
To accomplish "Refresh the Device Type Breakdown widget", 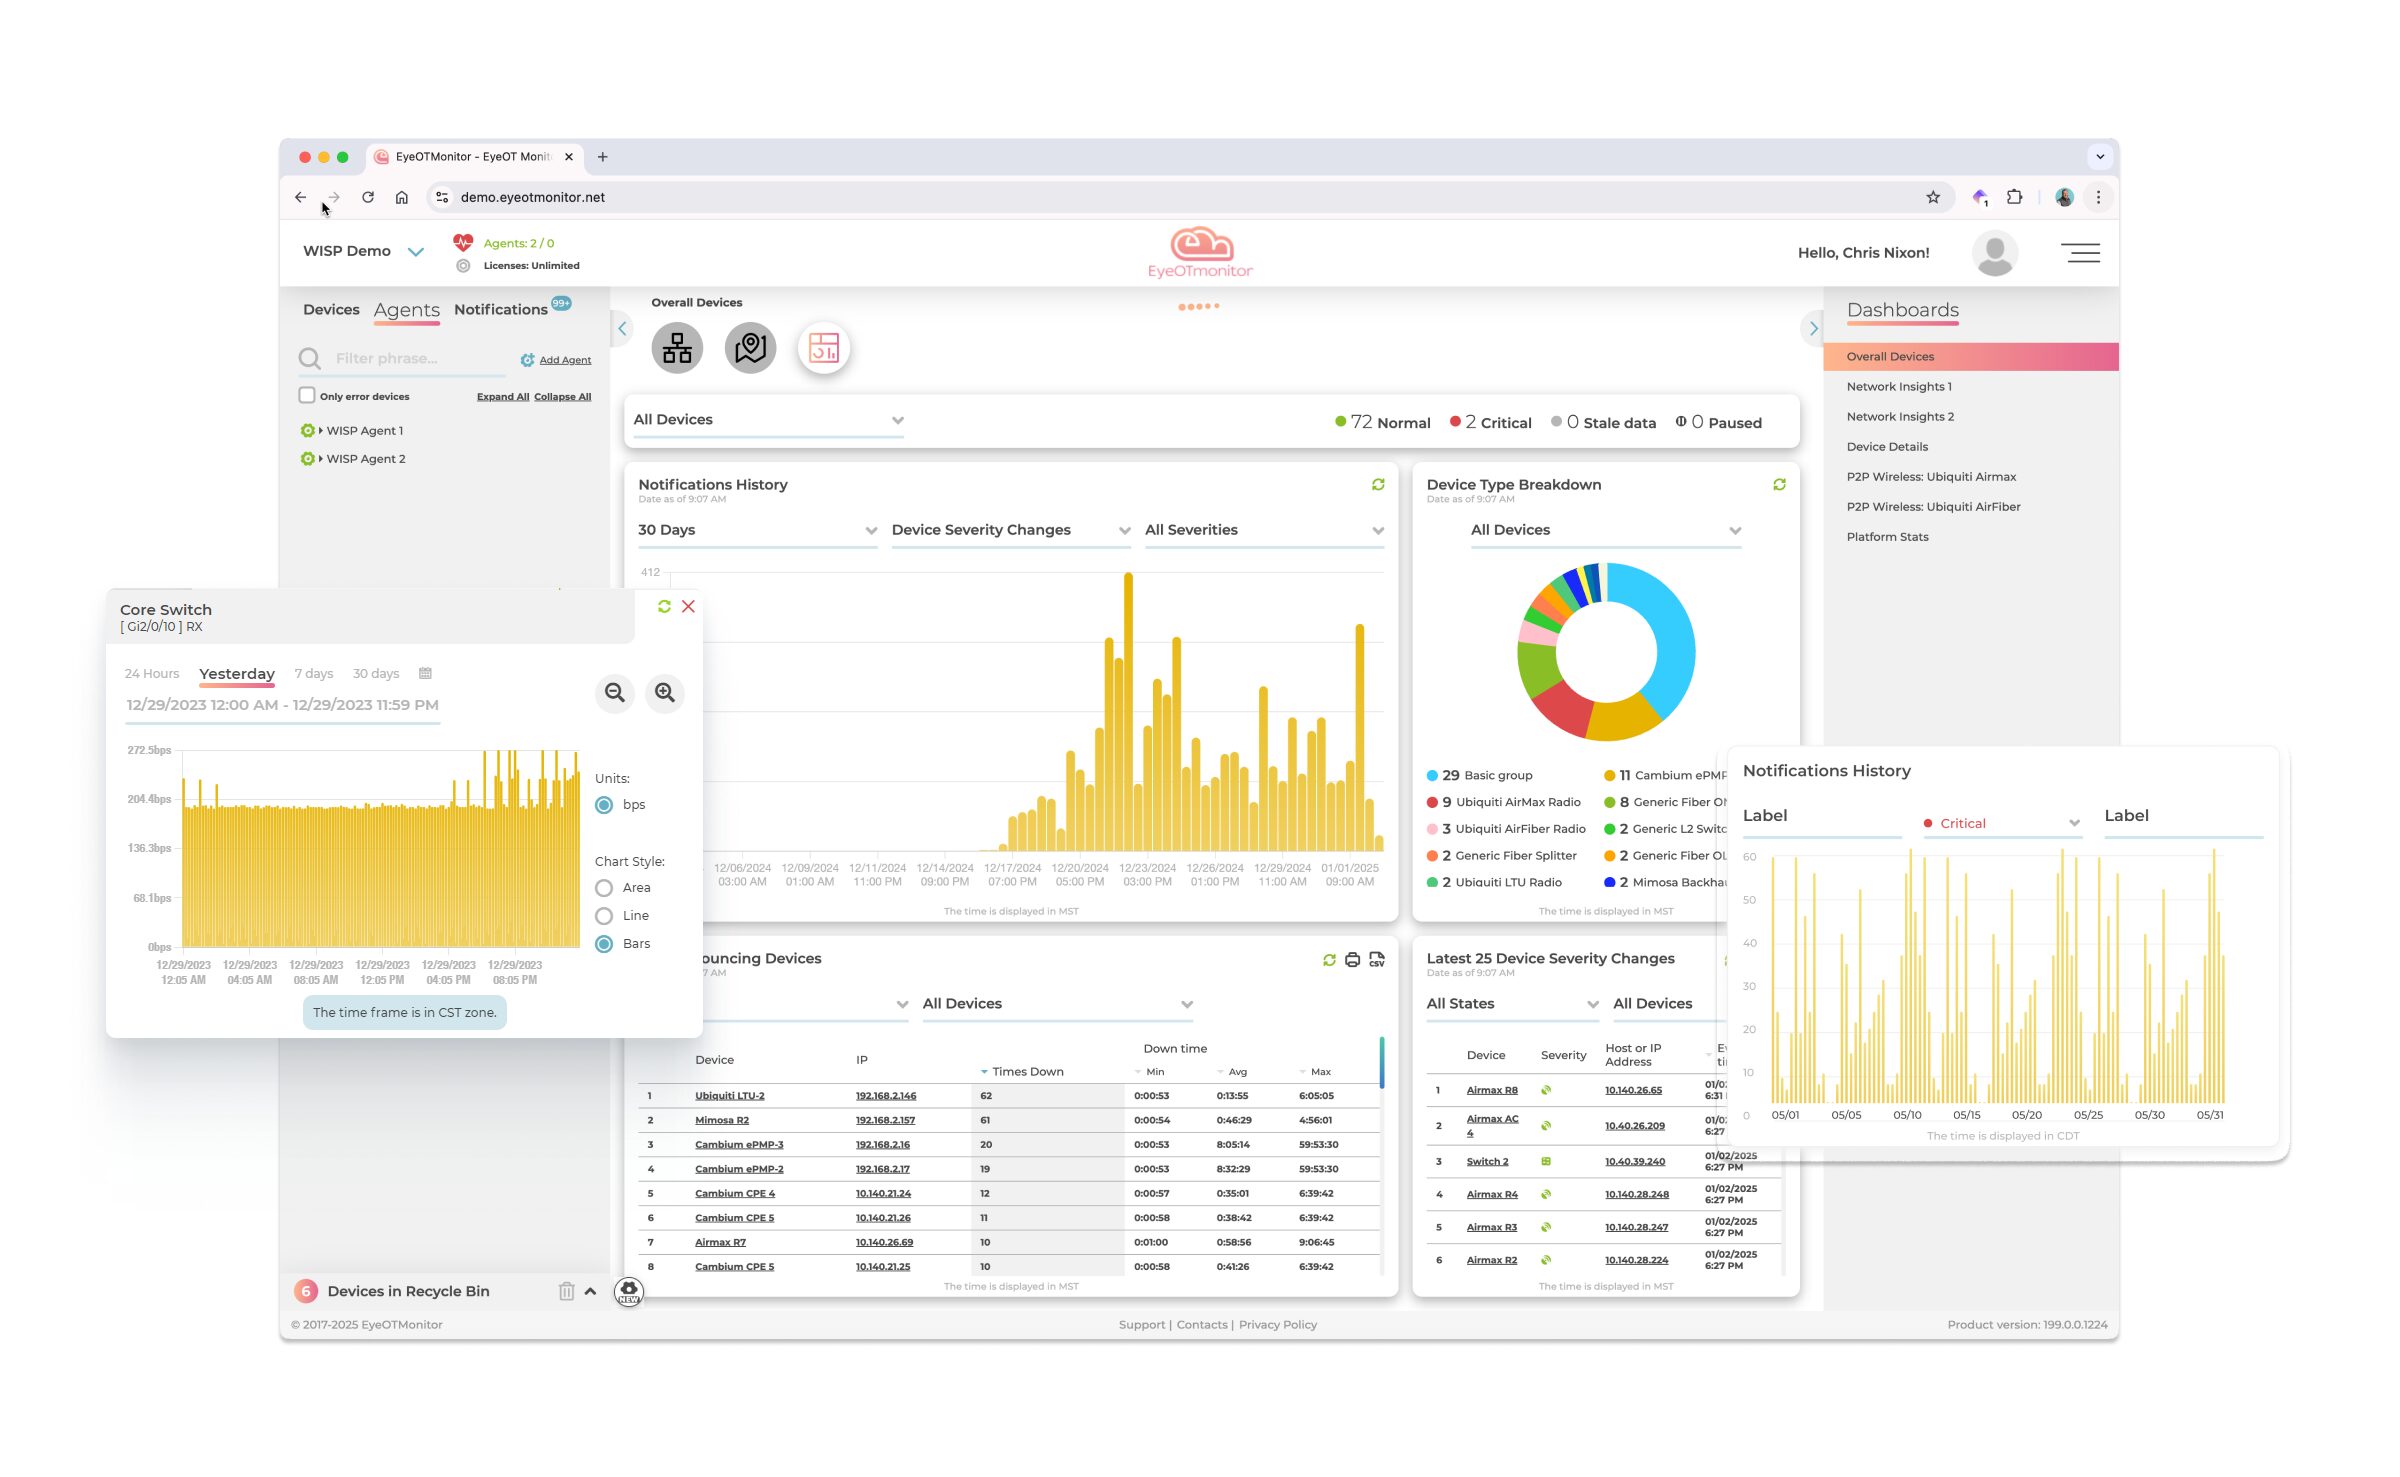I will click(x=1779, y=485).
